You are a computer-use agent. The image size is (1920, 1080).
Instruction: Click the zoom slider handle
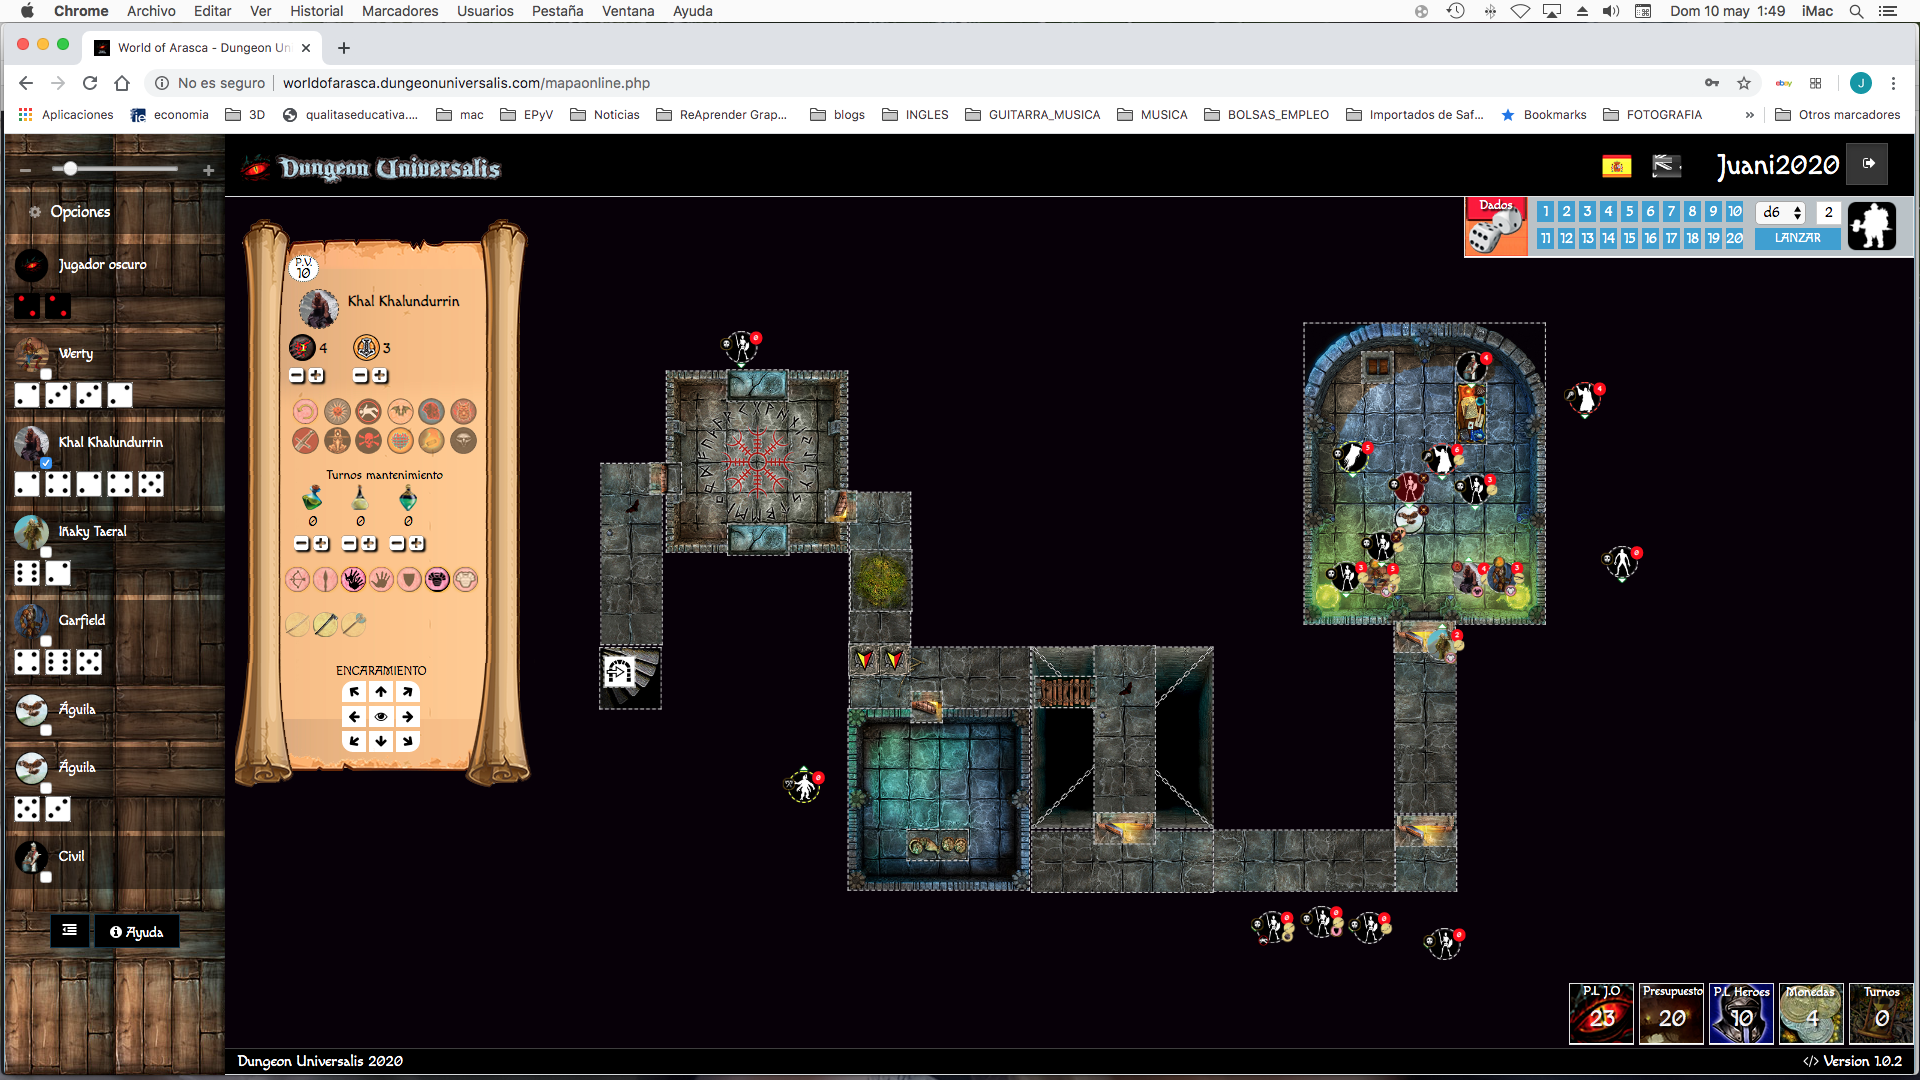pos(70,169)
